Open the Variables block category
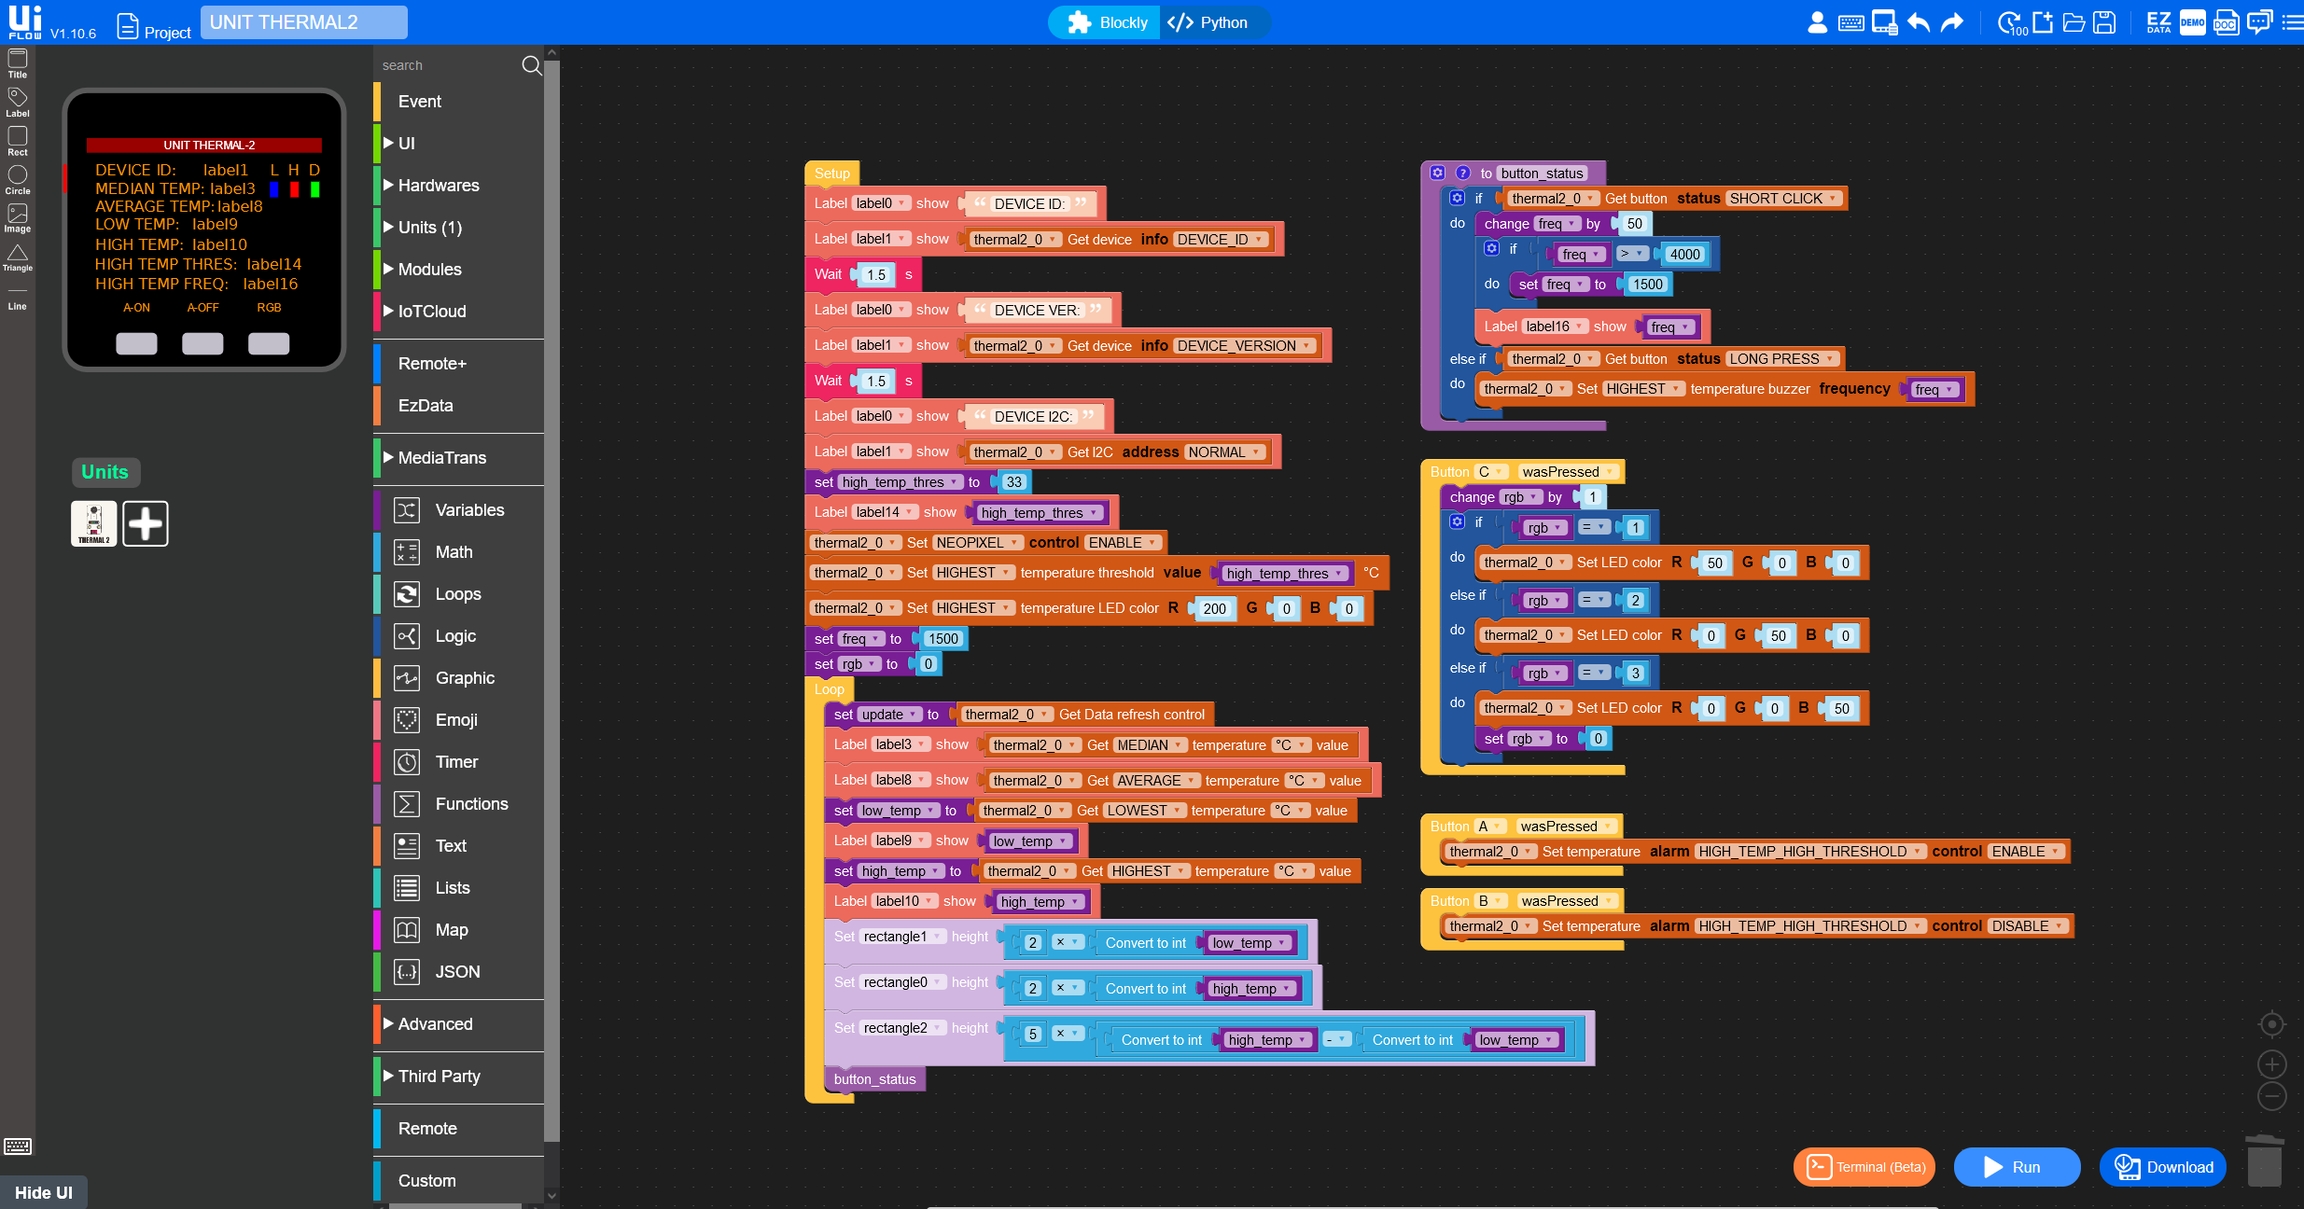2304x1209 pixels. (469, 510)
